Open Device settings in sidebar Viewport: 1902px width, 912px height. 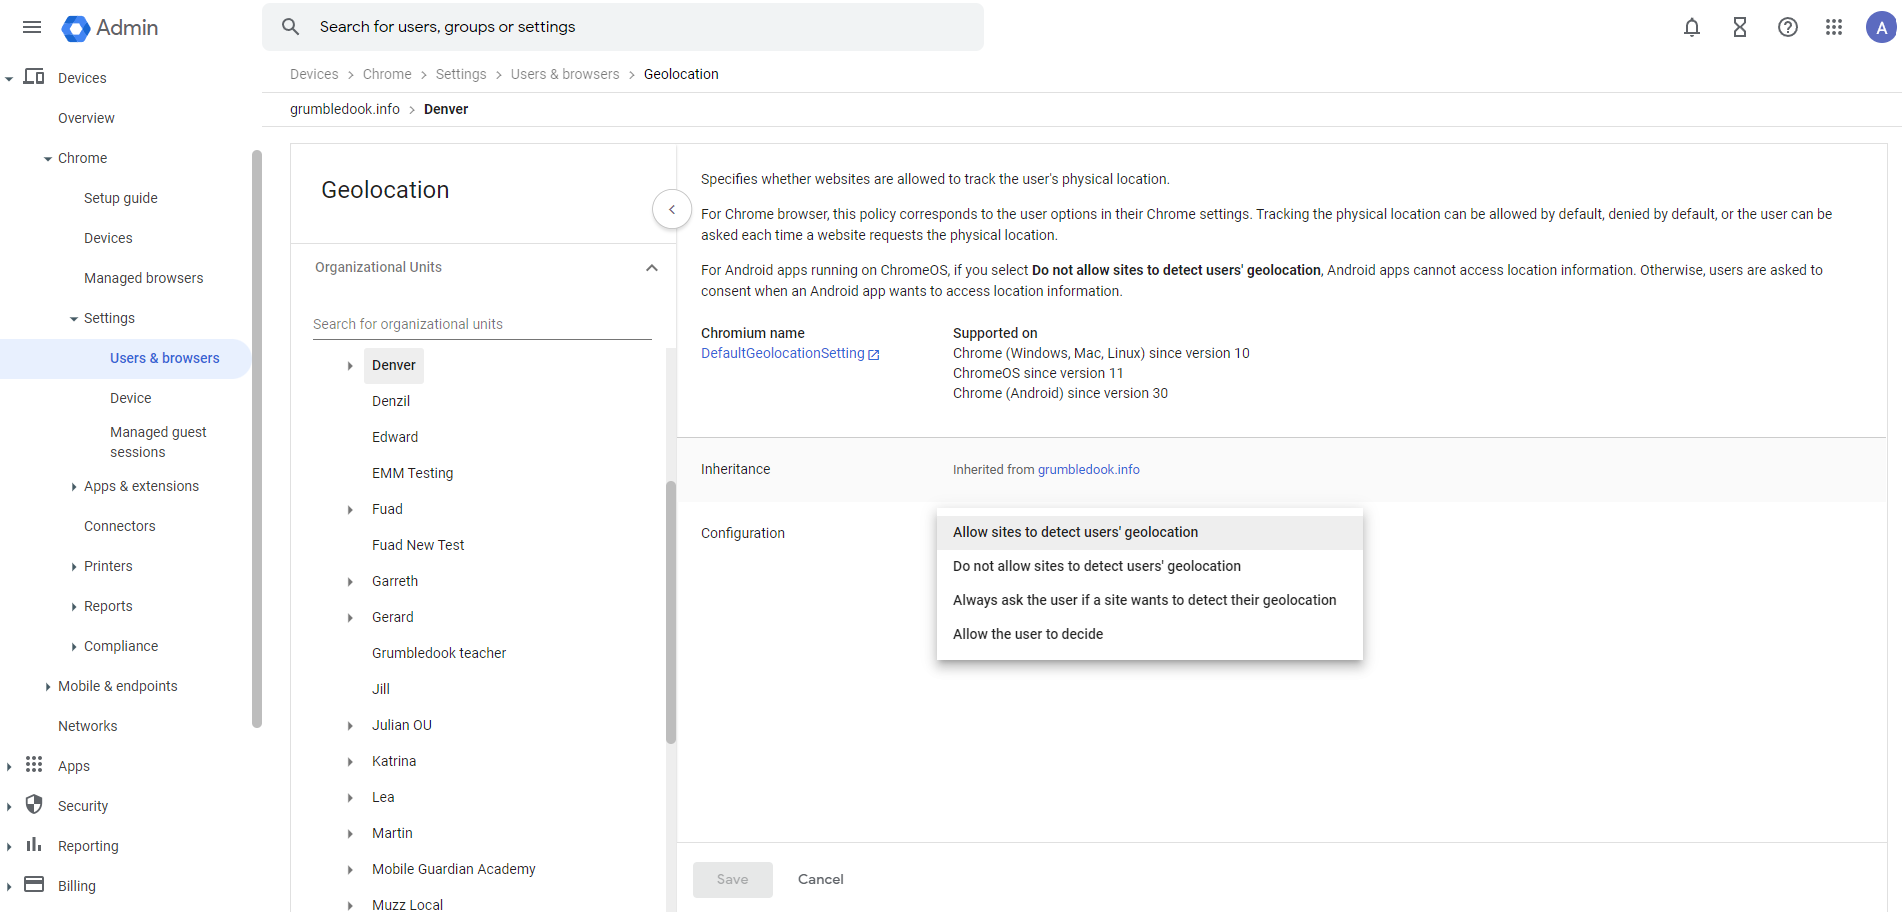coord(130,398)
